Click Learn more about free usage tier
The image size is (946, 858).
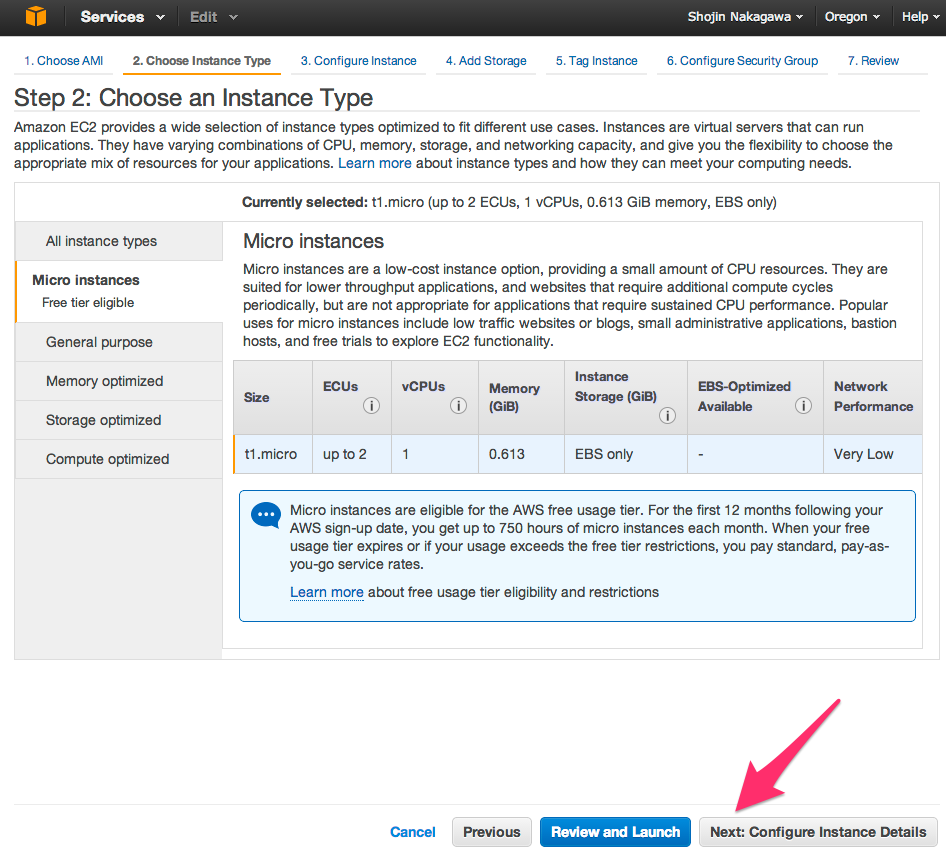pyautogui.click(x=326, y=593)
